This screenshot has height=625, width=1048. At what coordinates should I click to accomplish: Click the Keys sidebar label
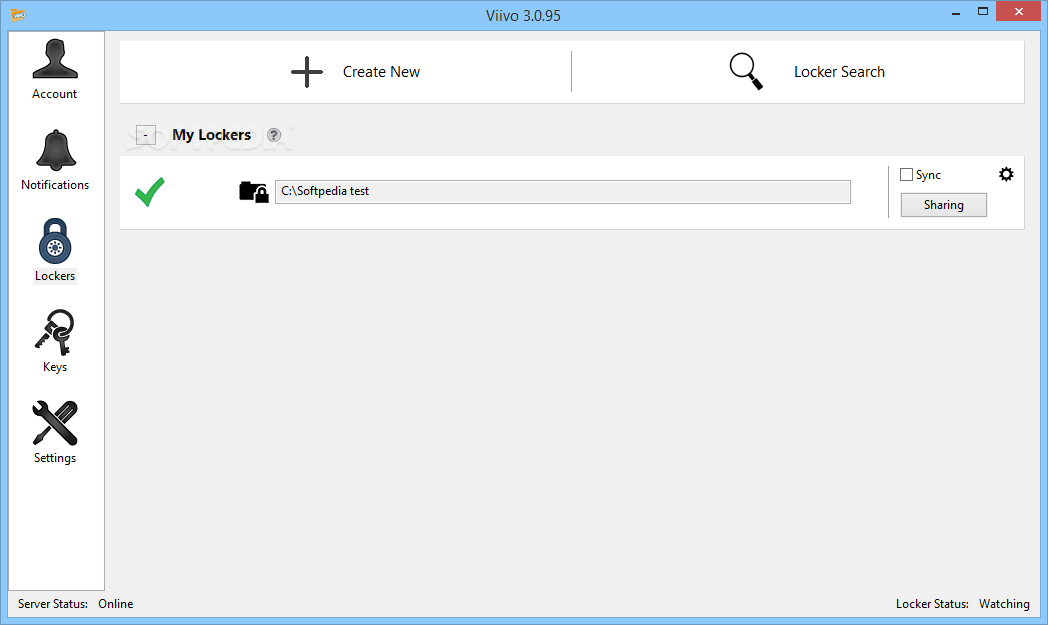[x=55, y=367]
